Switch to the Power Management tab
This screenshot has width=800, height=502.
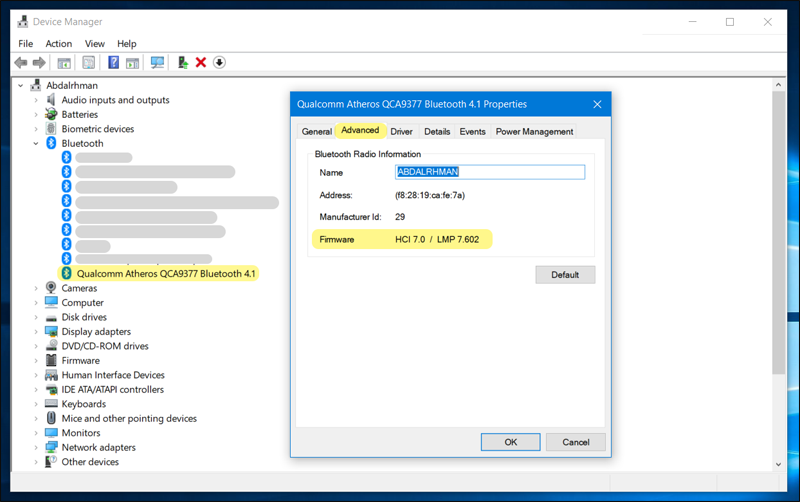[534, 132]
